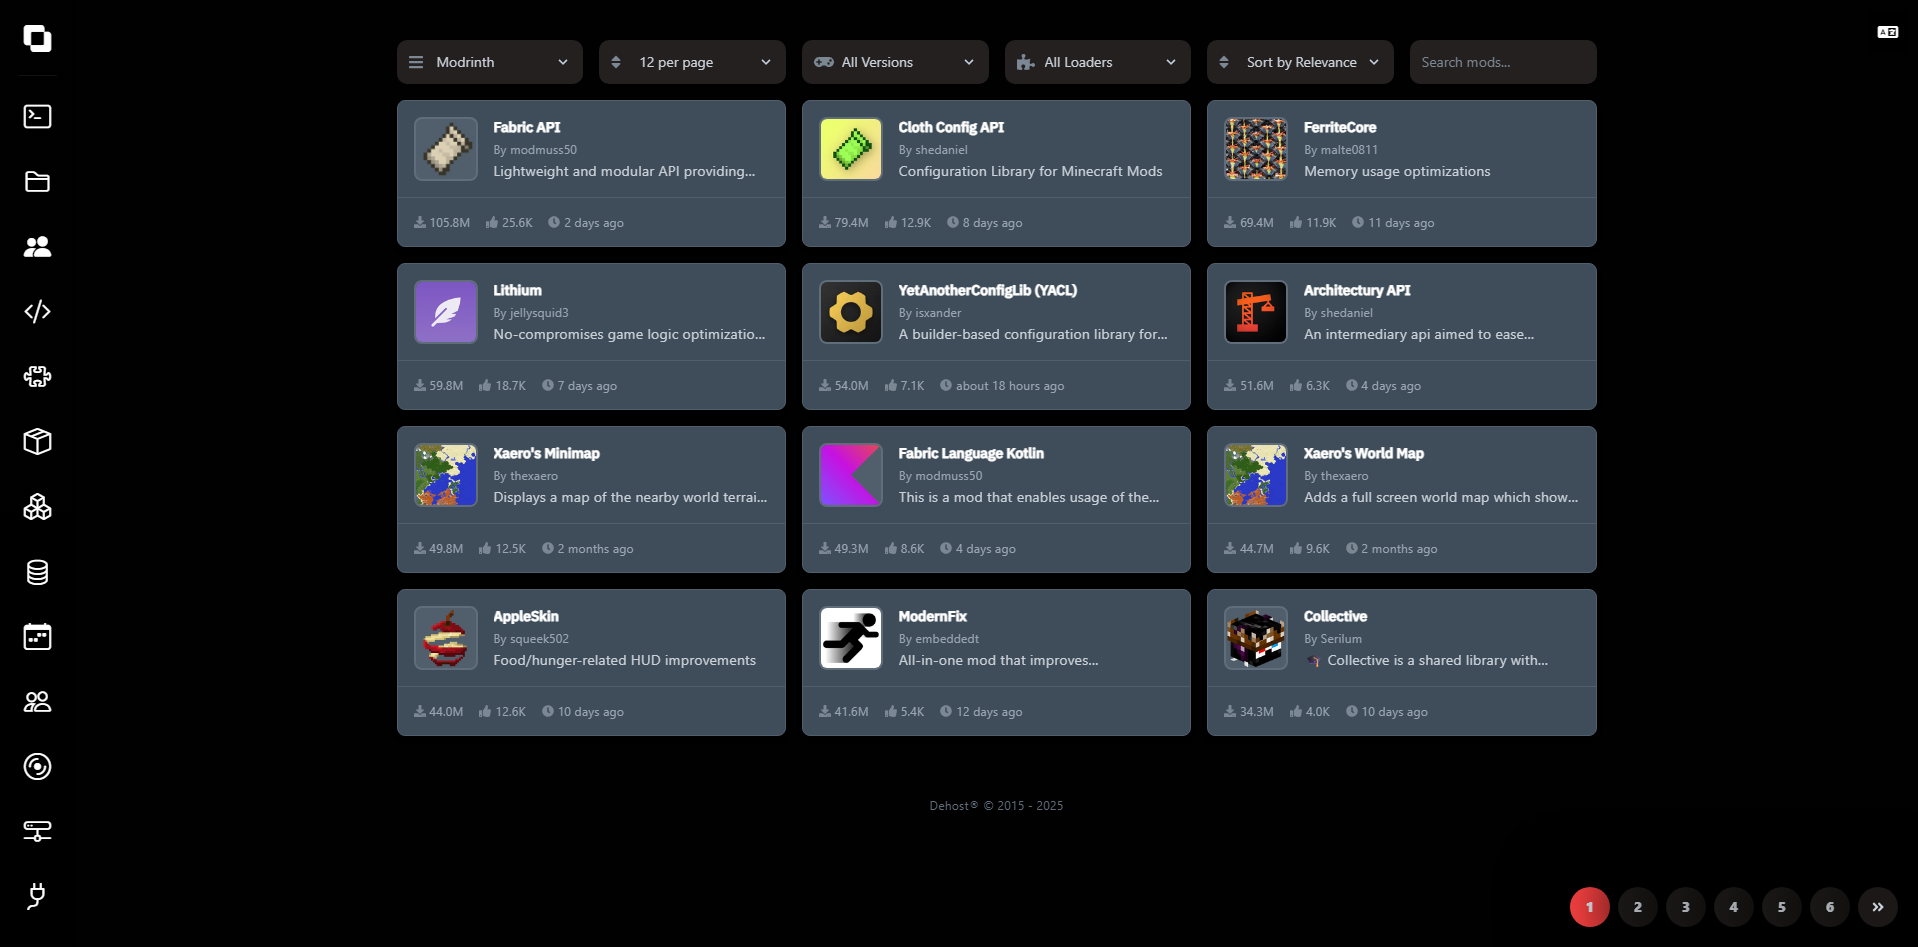The height and width of the screenshot is (947, 1918).
Task: Click the power plug icon in sidebar
Action: coord(37,896)
